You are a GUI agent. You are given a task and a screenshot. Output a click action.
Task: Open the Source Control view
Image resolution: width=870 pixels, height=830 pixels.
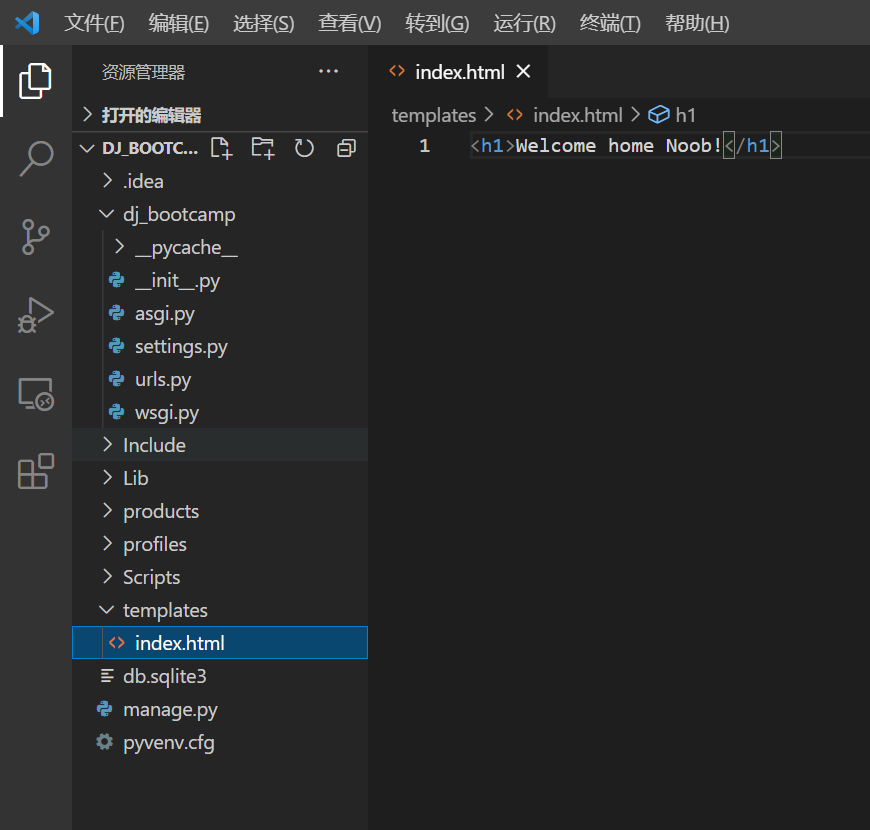35,237
